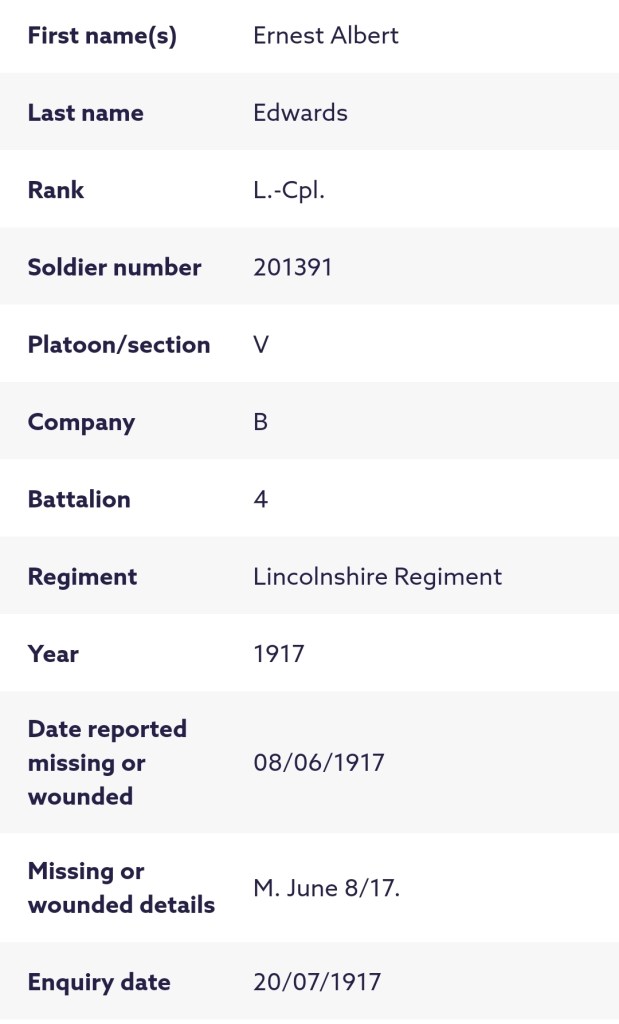Click the platoon/section value 'V'
This screenshot has width=619, height=1024.
point(262,344)
